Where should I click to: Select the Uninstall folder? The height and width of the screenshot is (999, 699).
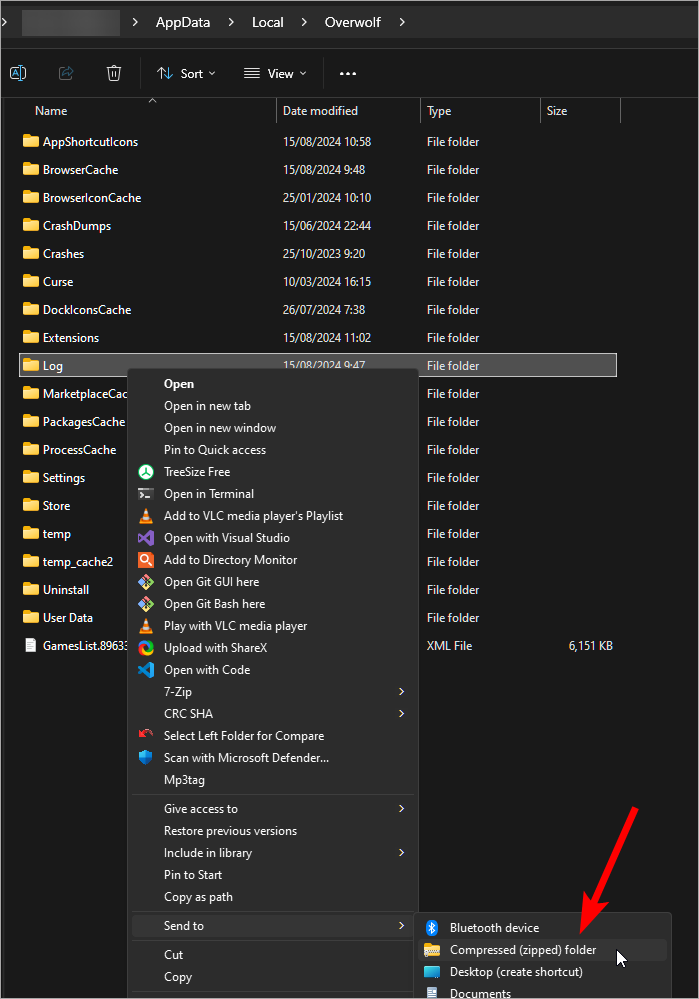(x=66, y=590)
